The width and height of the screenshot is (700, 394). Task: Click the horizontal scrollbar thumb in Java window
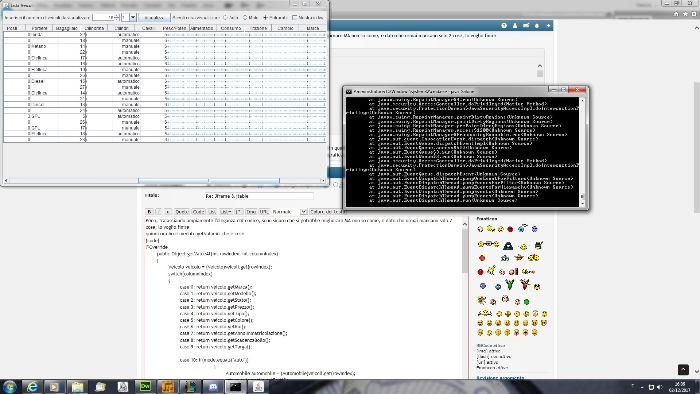(x=208, y=180)
